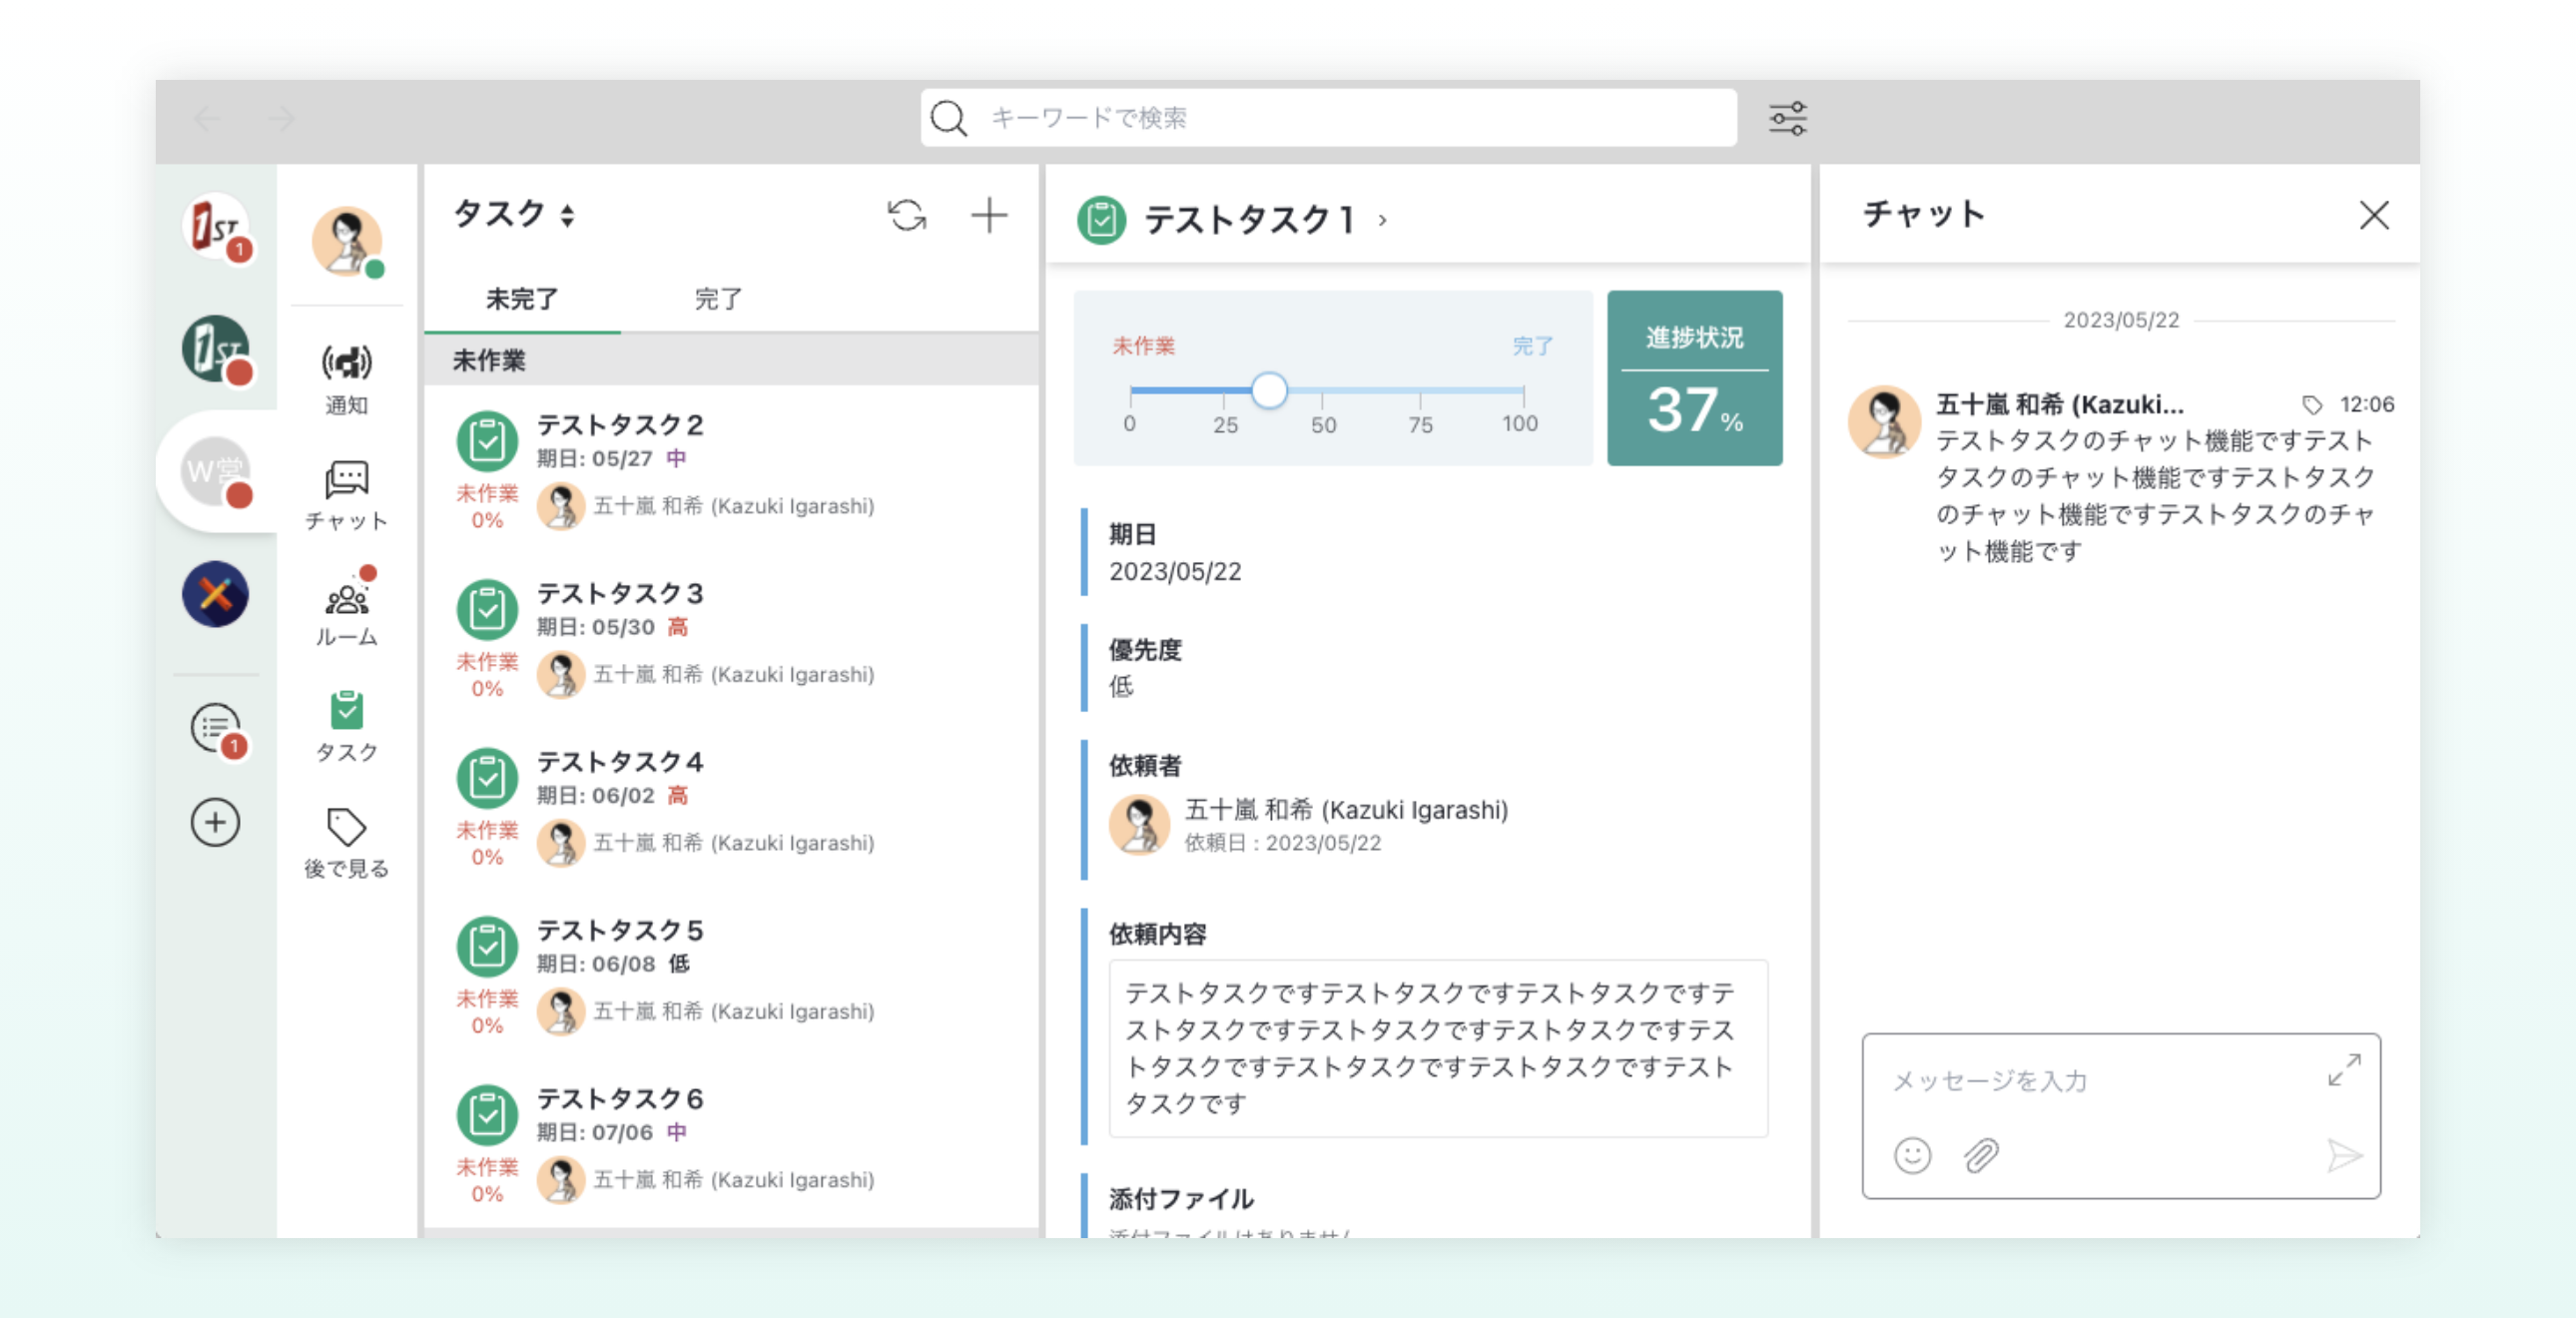This screenshot has width=2576, height=1318.
Task: Expand the message input box
Action: [2344, 1070]
